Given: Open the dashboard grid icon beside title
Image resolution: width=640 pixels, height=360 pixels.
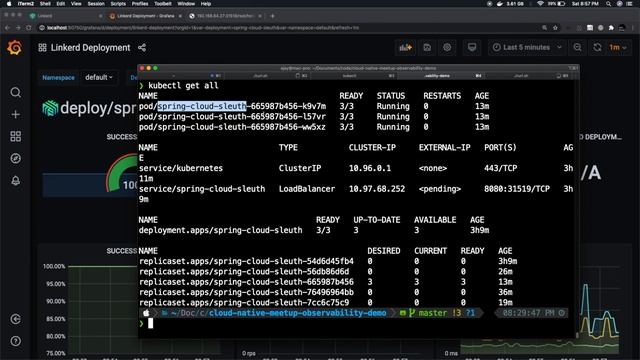Looking at the screenshot, I should click(x=42, y=48).
